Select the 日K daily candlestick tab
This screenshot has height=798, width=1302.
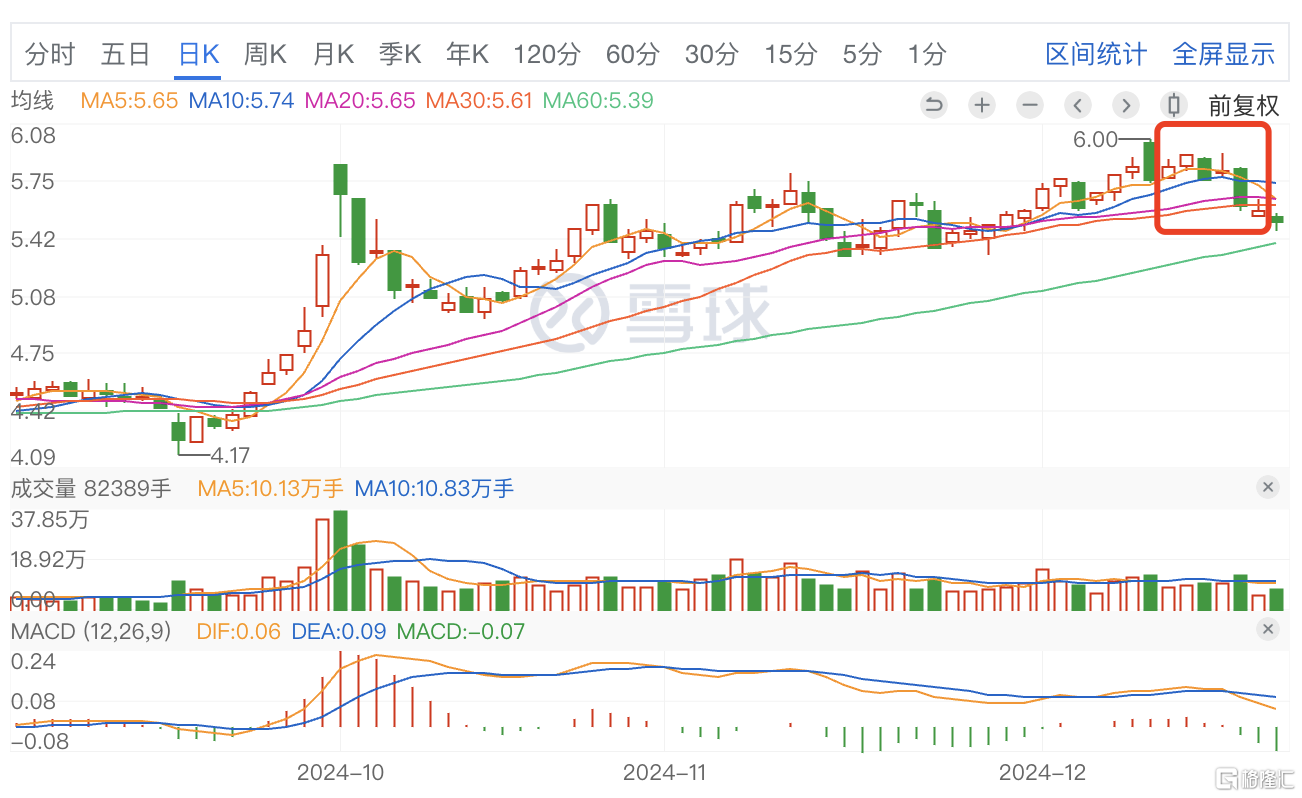[x=198, y=54]
